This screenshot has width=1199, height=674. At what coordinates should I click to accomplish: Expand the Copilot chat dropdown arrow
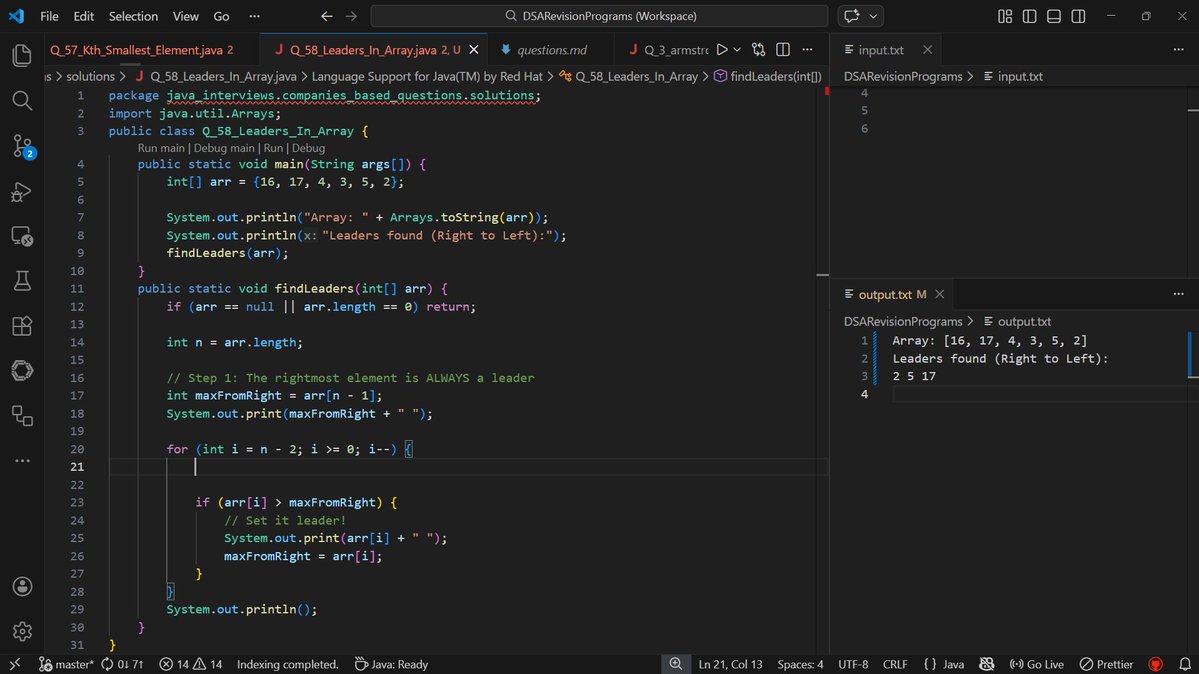pyautogui.click(x=873, y=16)
